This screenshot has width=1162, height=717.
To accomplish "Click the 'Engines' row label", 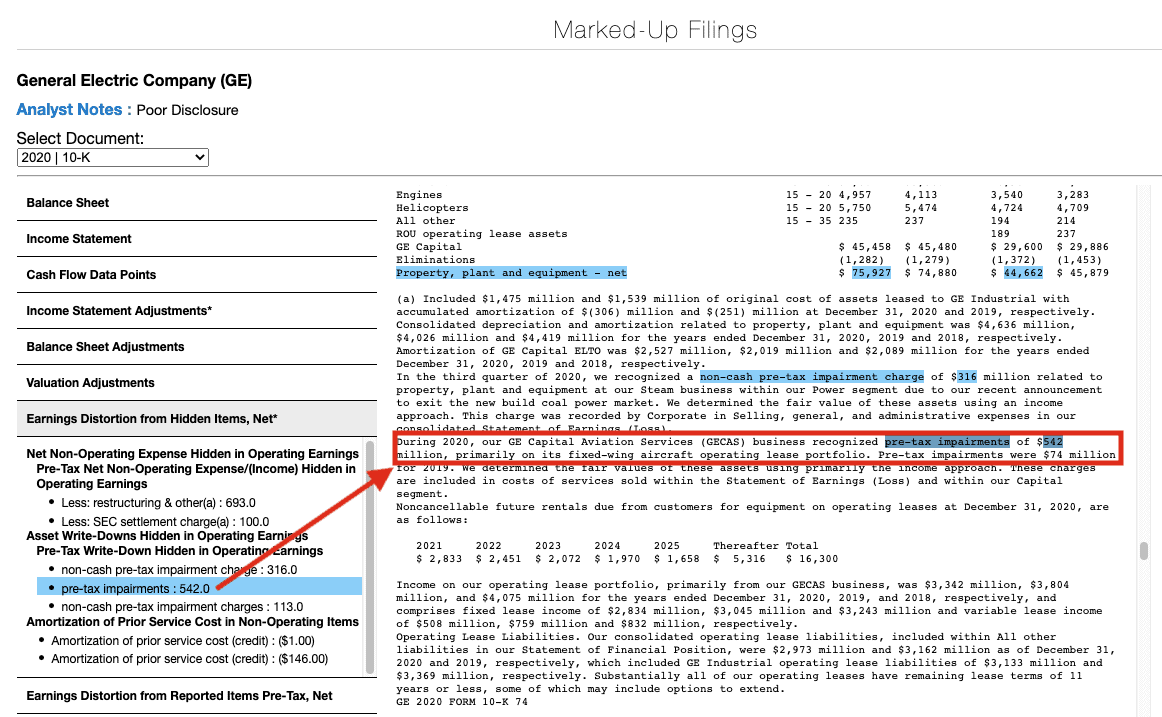I will pos(419,195).
